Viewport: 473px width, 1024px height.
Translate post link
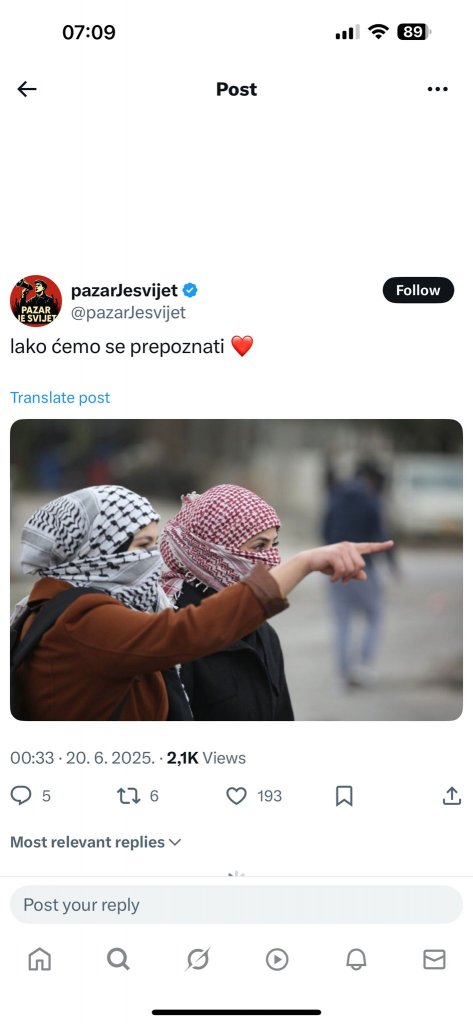60,398
